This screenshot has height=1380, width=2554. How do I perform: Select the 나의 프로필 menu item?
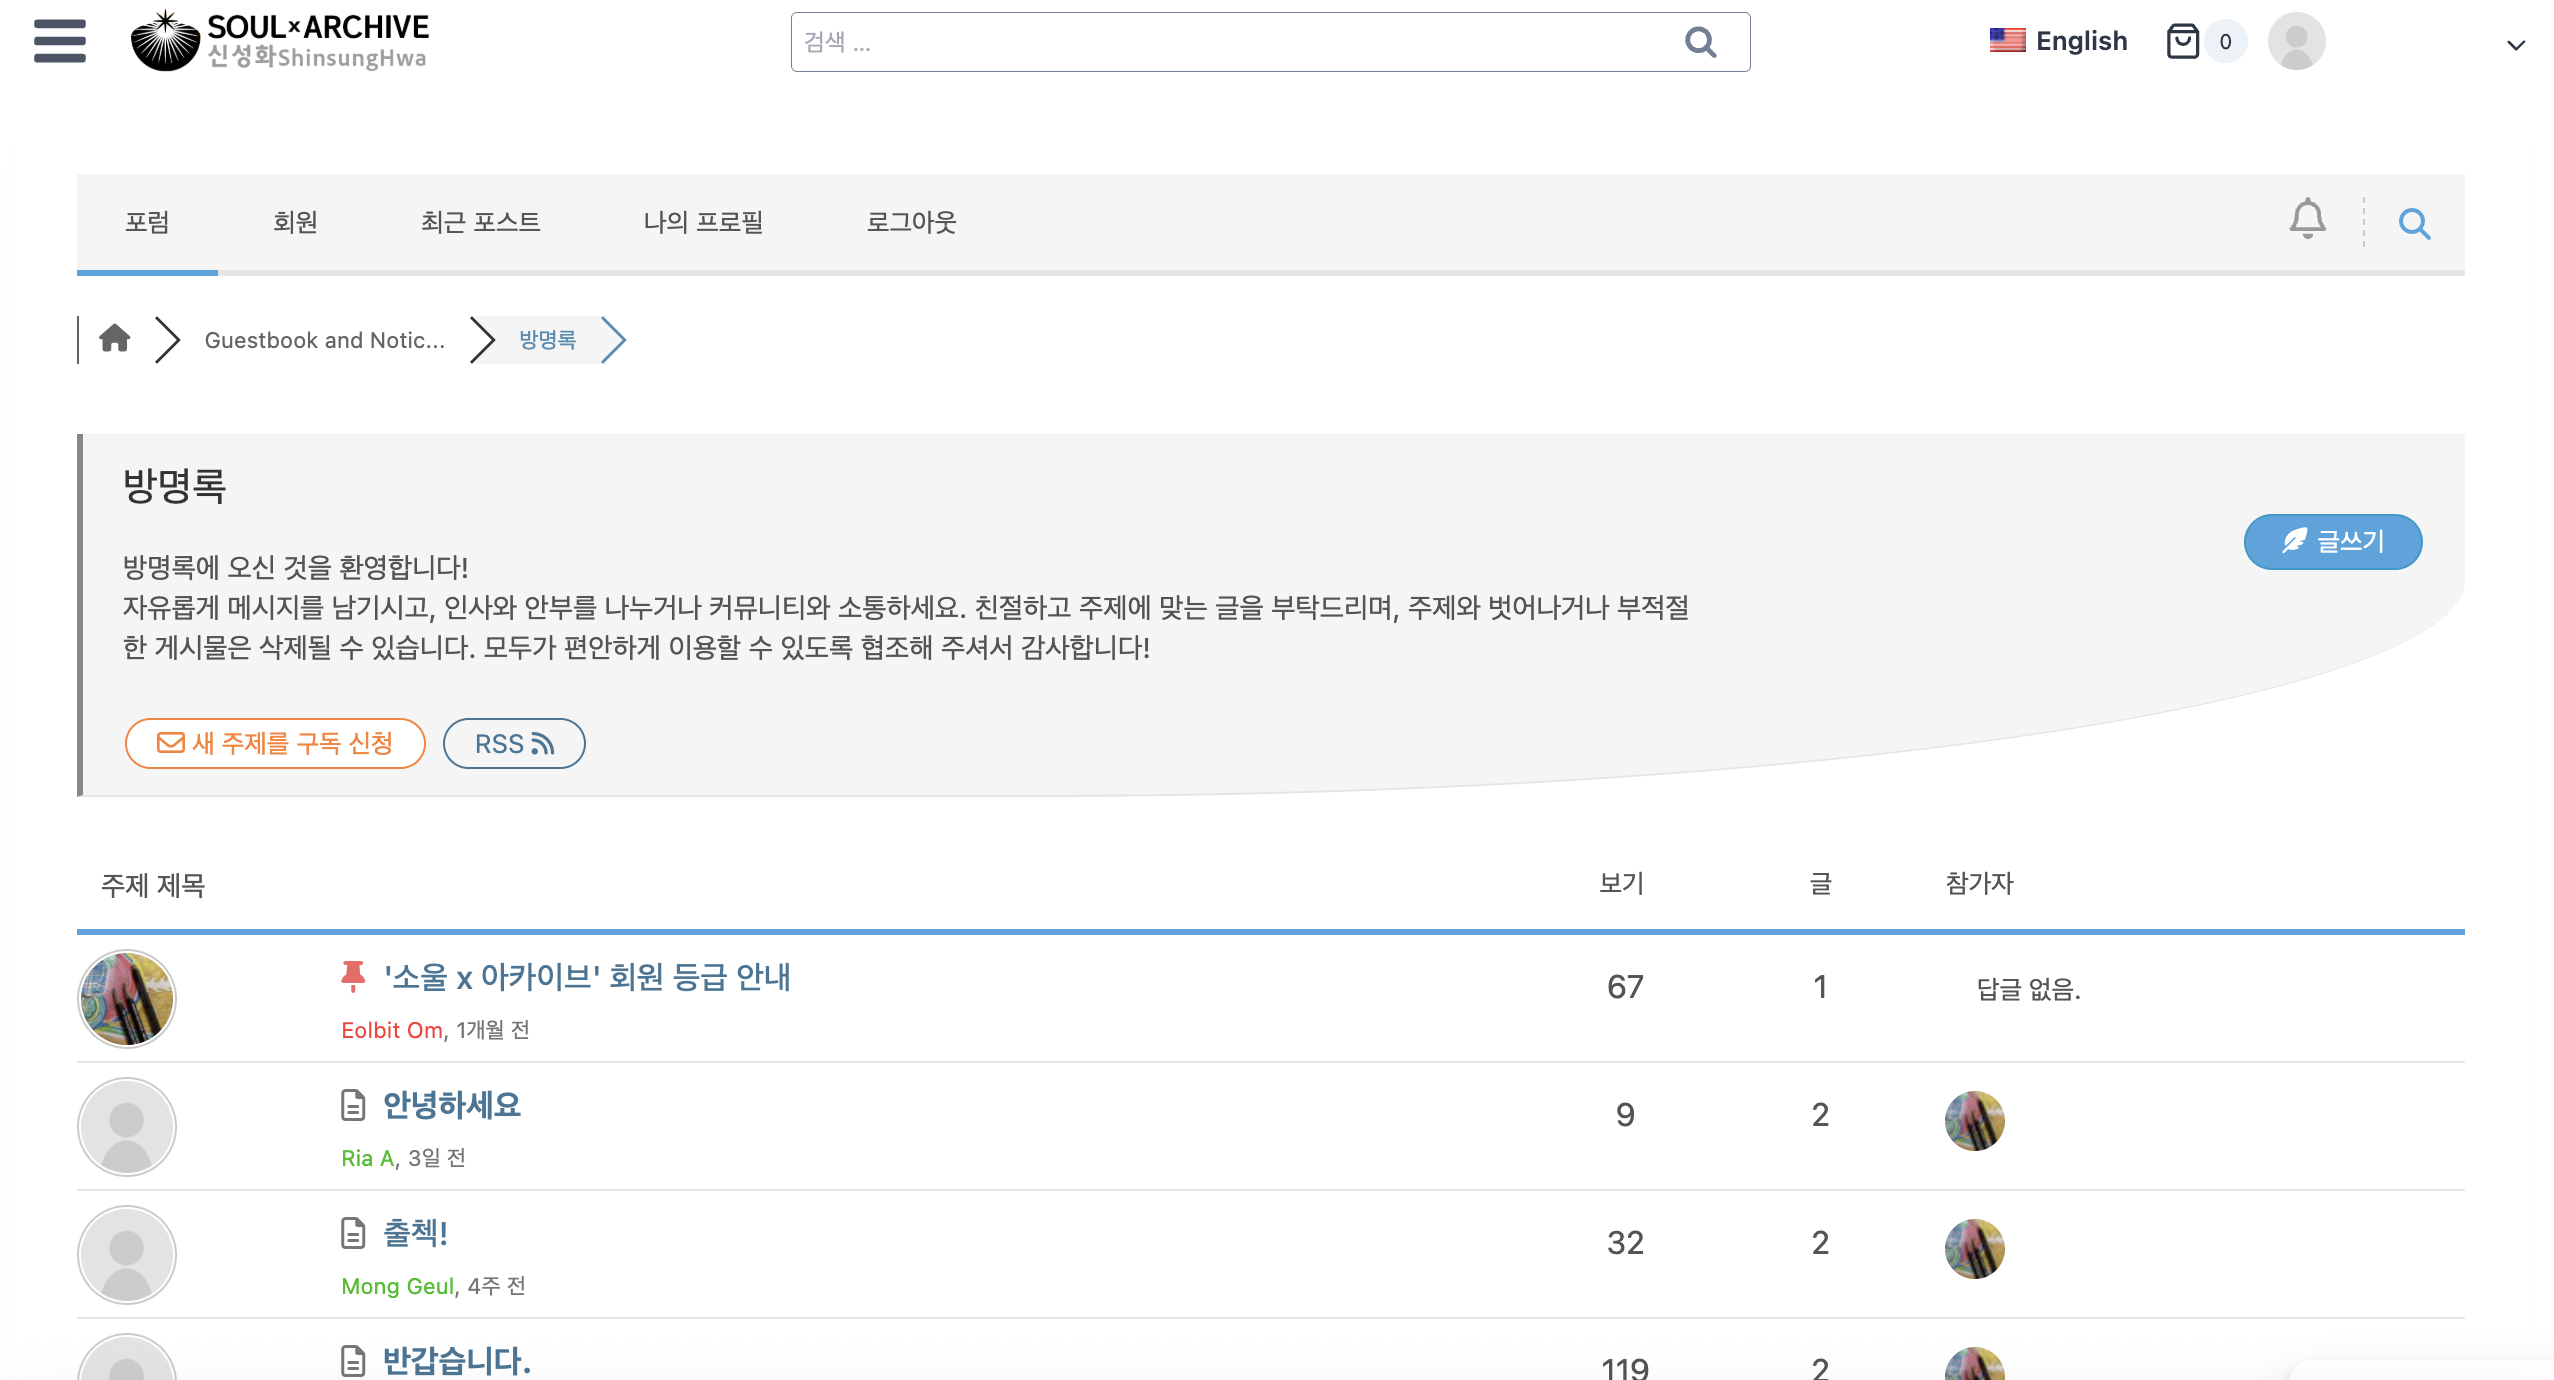coord(703,222)
